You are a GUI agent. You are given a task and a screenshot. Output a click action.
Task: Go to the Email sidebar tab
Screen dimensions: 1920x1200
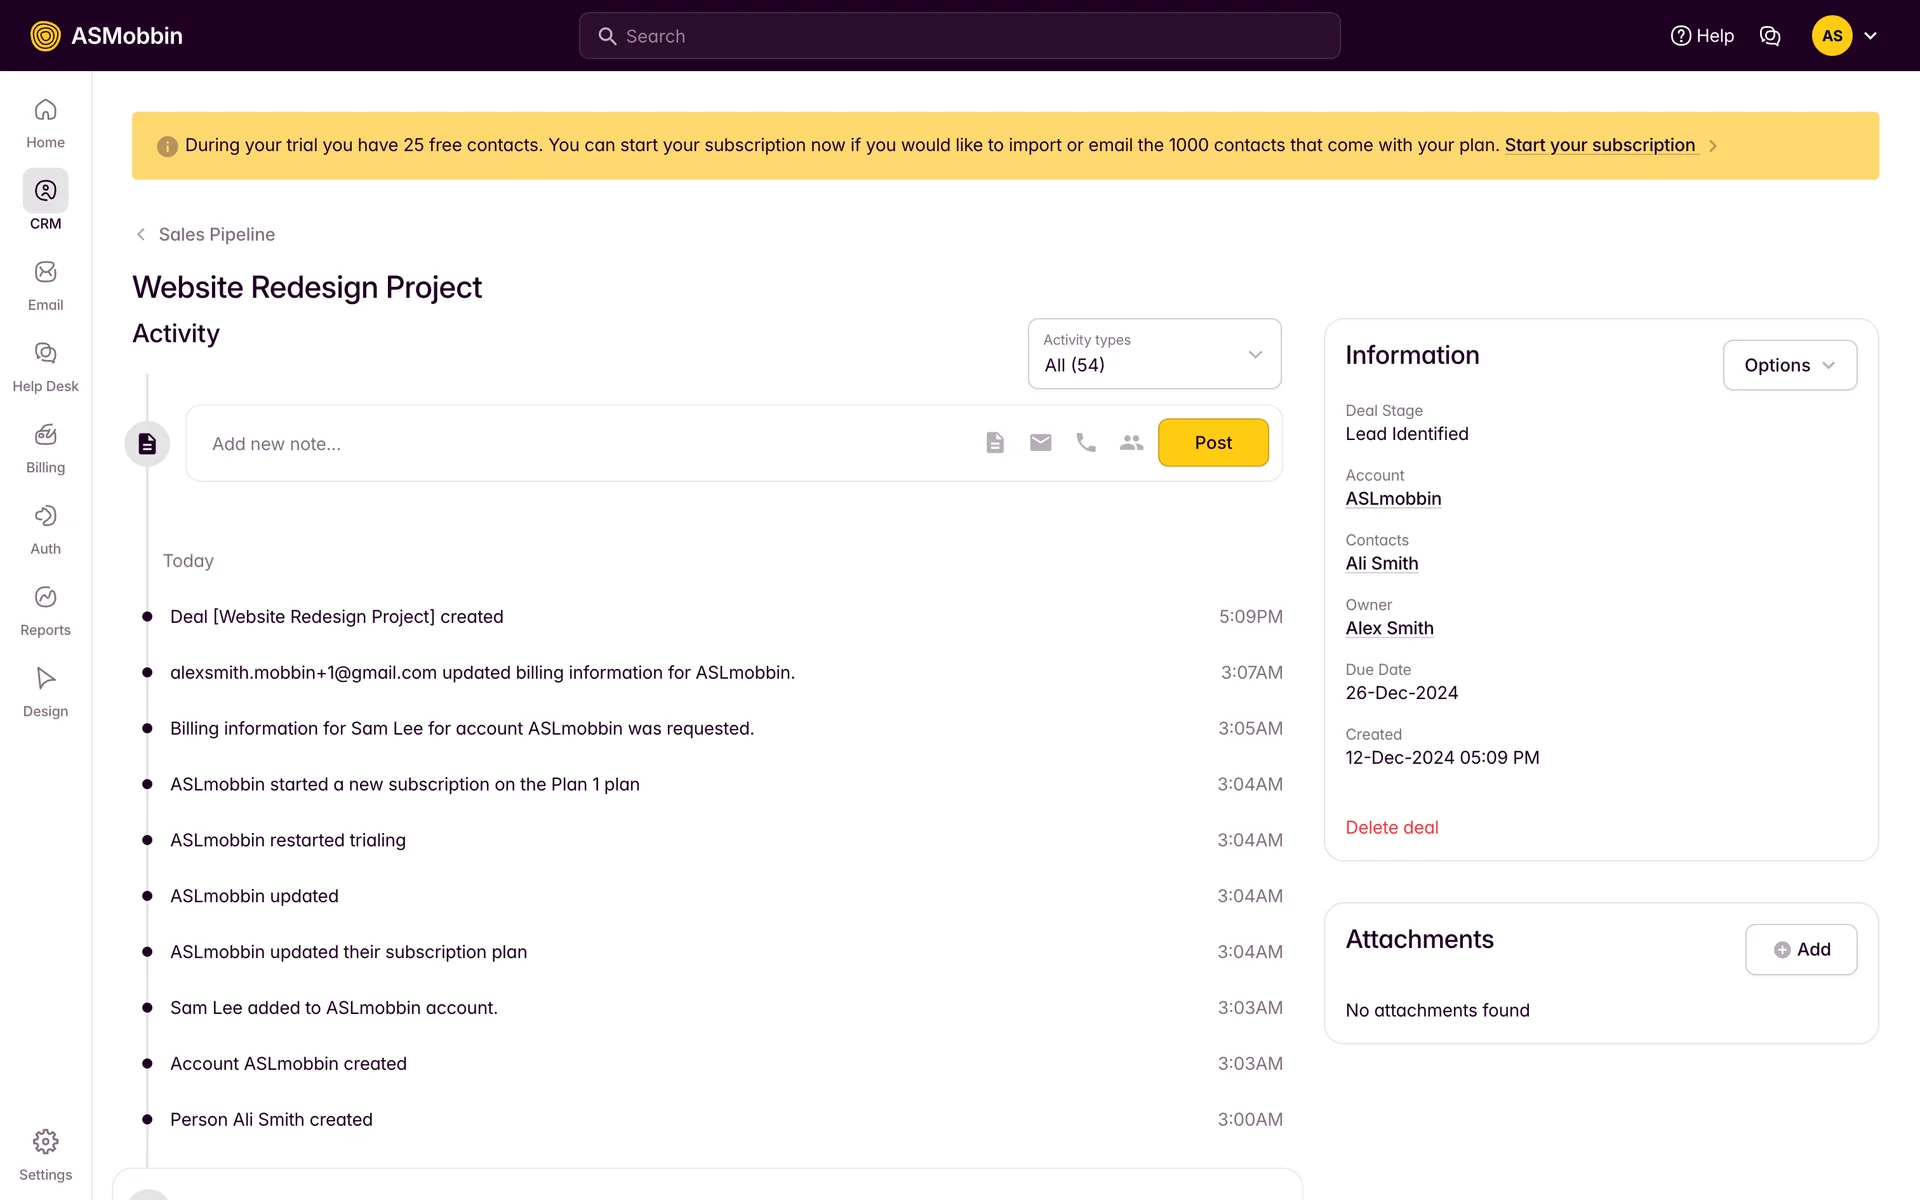pos(45,286)
